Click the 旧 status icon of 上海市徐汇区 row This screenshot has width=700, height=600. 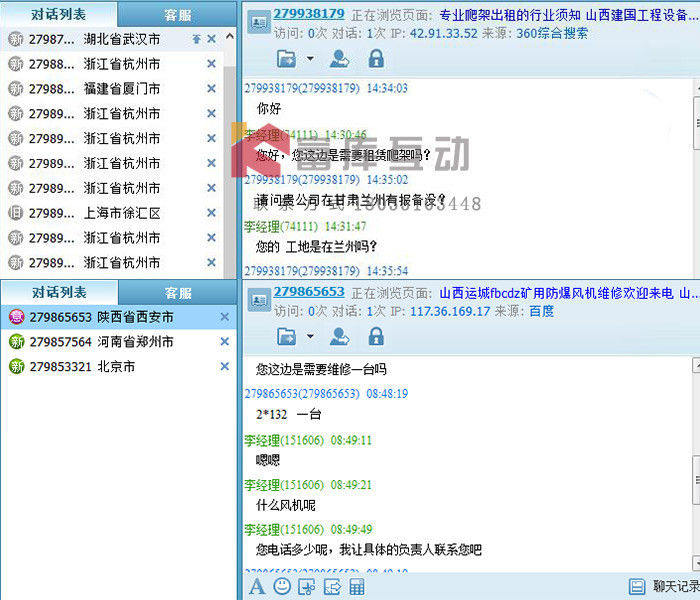point(16,213)
